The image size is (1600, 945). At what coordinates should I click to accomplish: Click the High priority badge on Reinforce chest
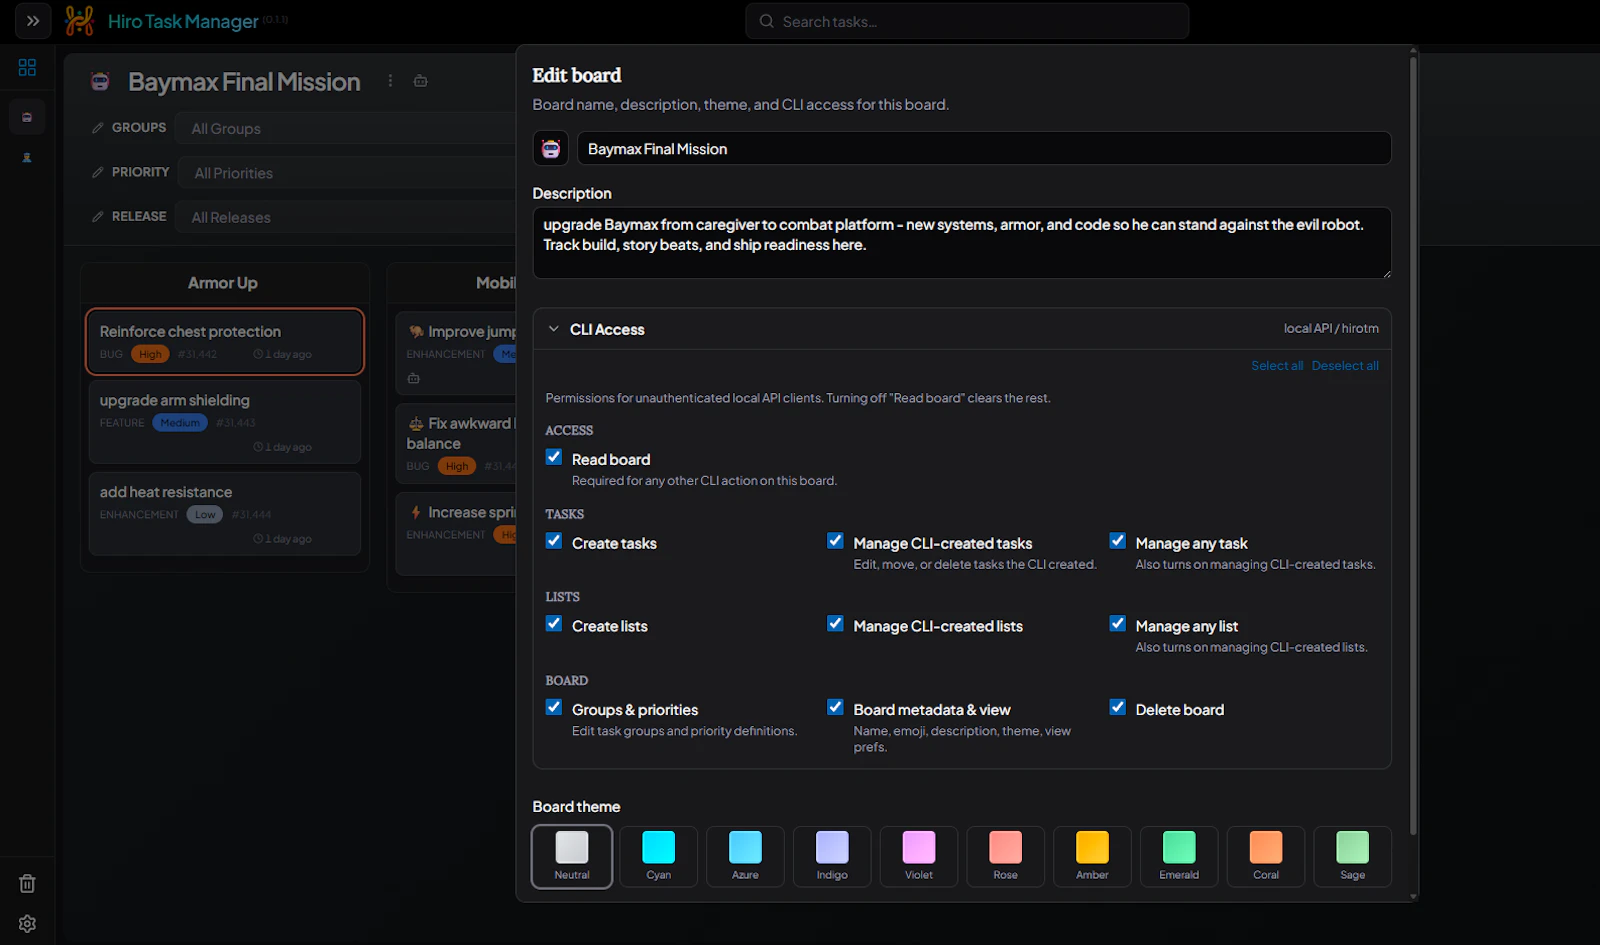coord(150,355)
